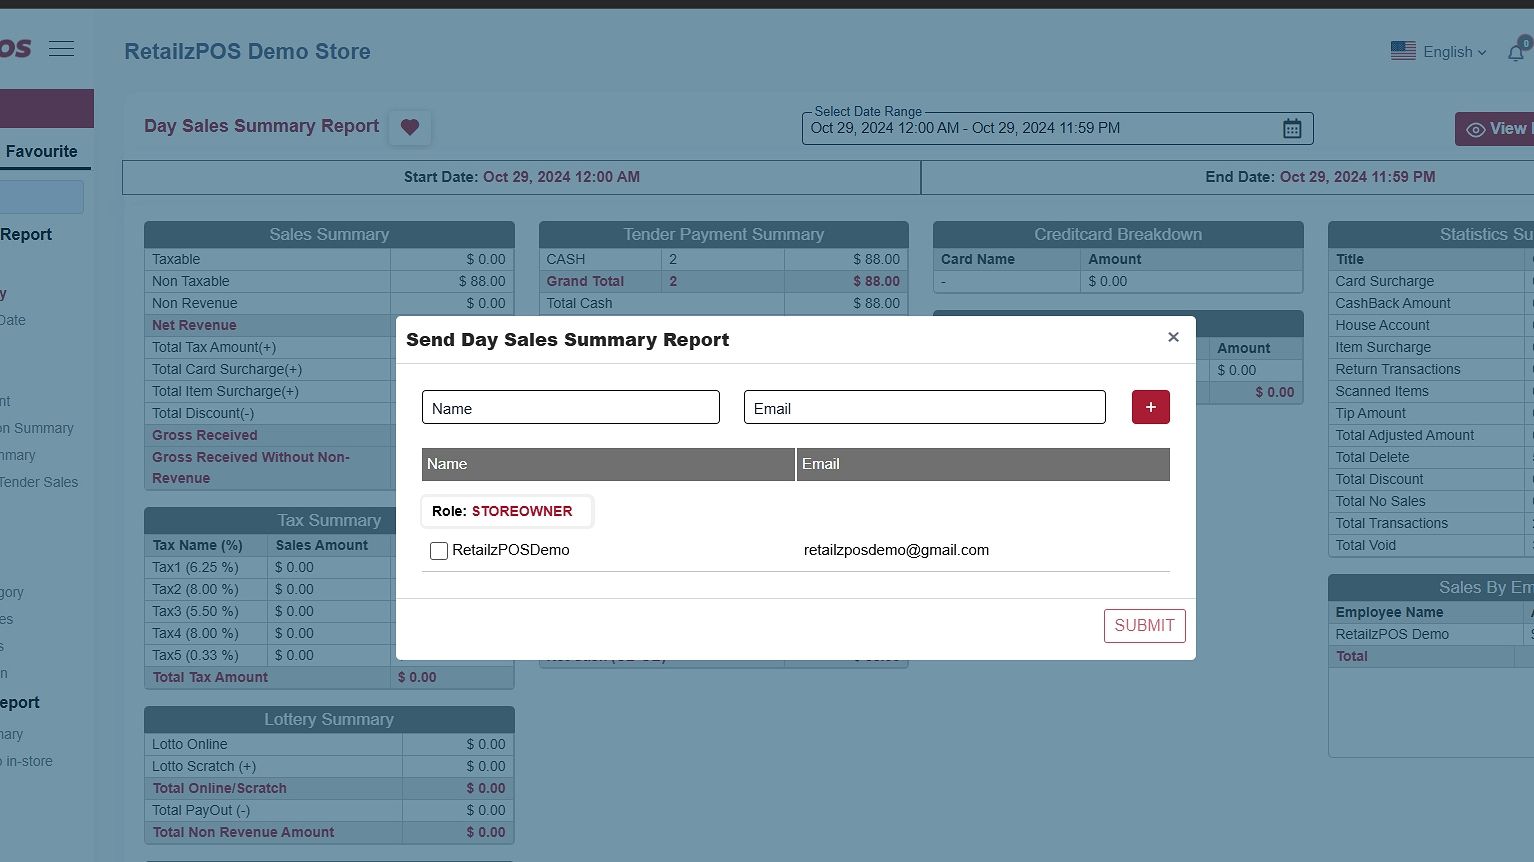Screen dimensions: 1534x862
Task: Click the Email input field
Action: pos(924,408)
